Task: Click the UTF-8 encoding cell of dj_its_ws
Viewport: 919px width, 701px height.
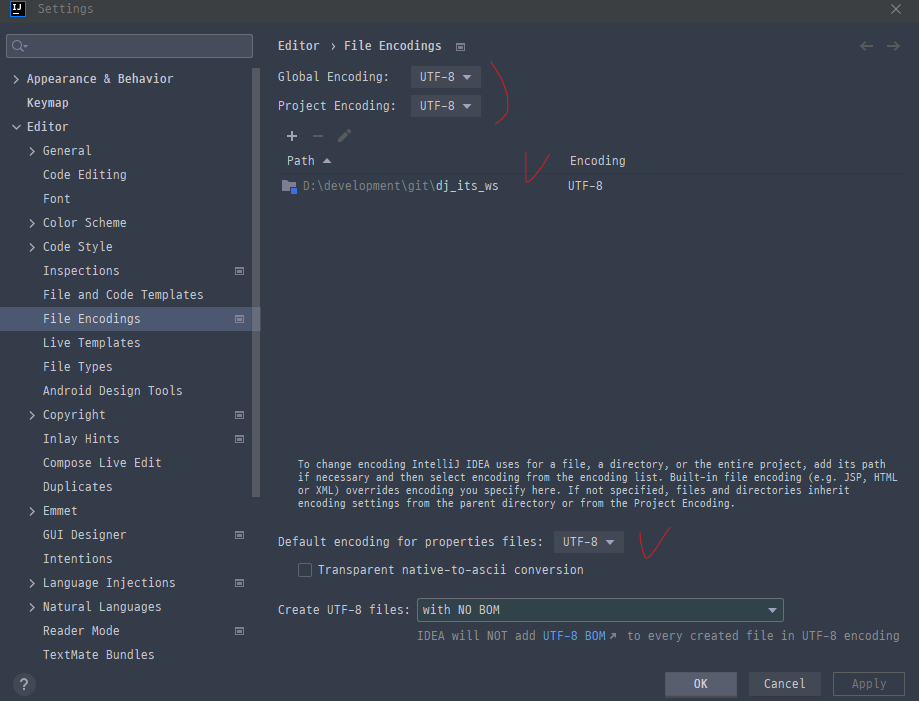Action: 585,186
